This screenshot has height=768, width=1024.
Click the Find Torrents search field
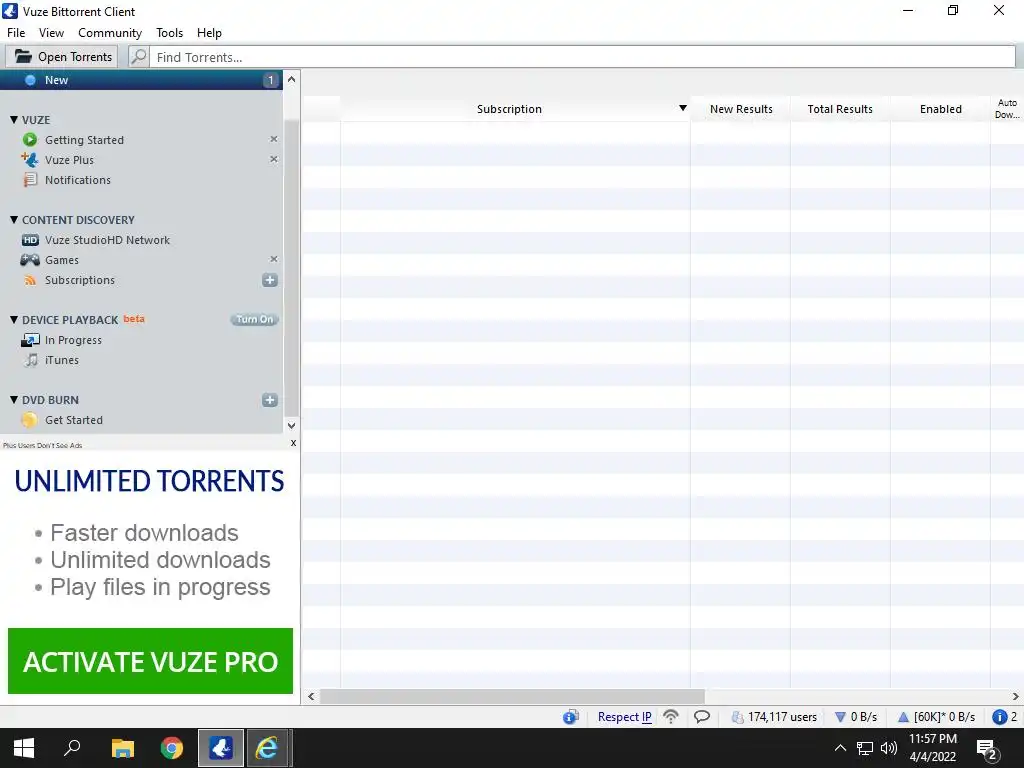tap(583, 57)
